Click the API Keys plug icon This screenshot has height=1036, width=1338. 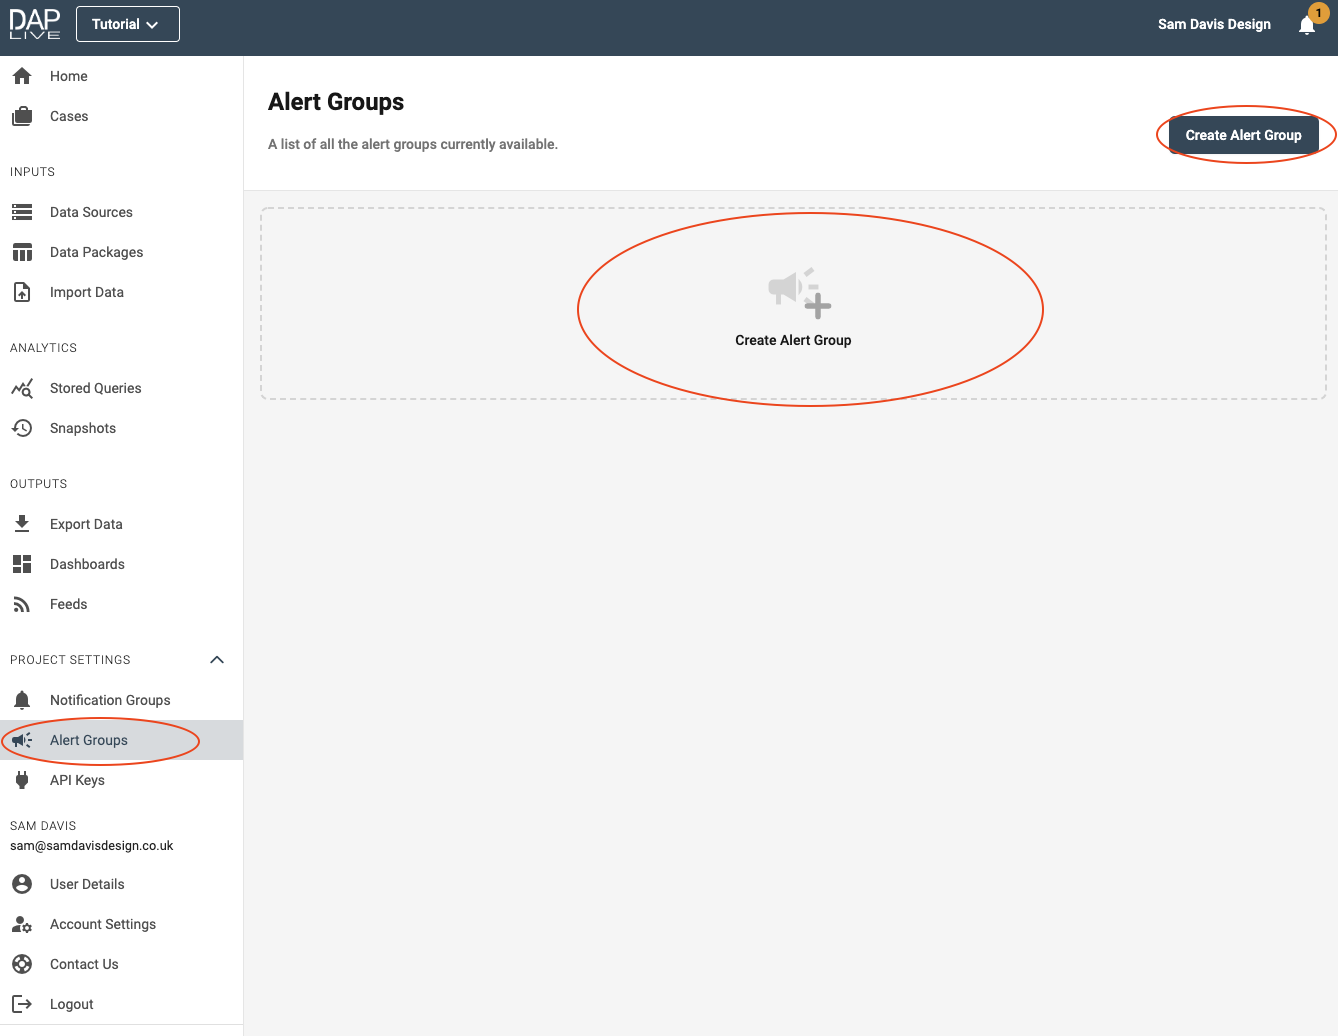(x=22, y=780)
